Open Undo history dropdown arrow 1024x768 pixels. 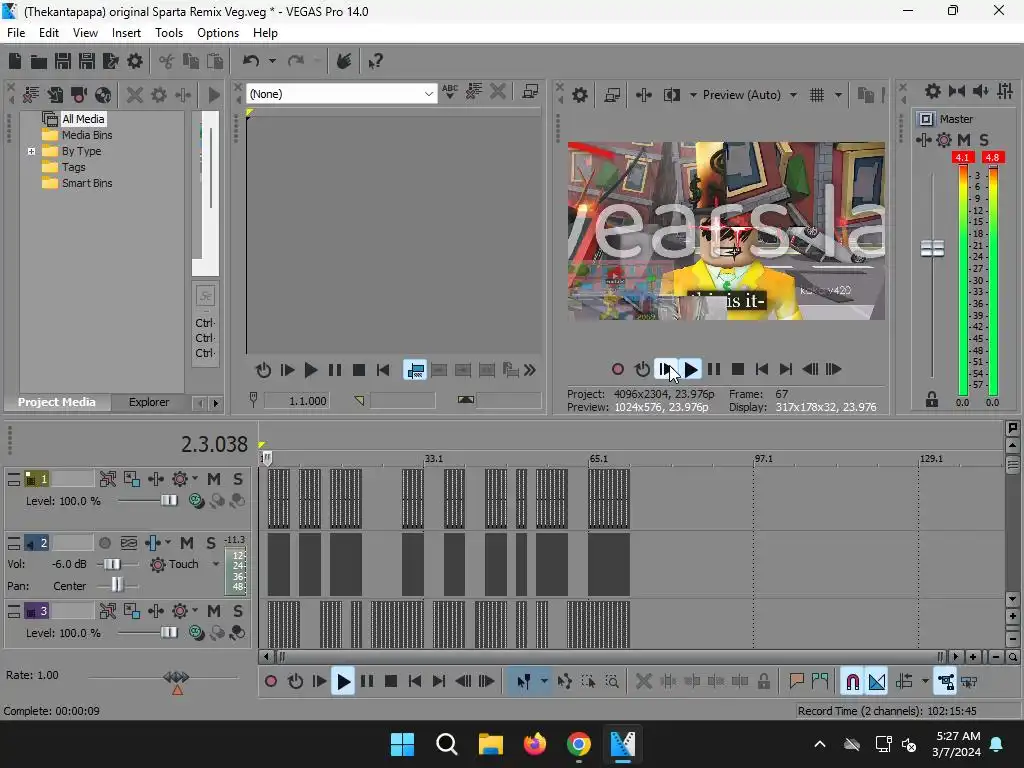point(272,61)
